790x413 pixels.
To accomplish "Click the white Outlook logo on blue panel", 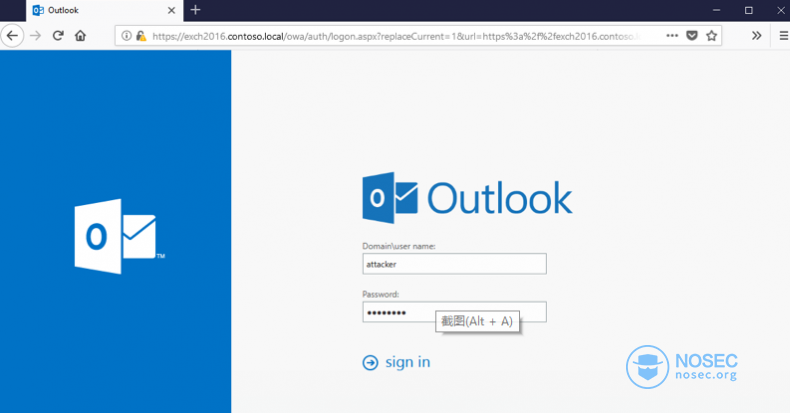I will [120, 236].
